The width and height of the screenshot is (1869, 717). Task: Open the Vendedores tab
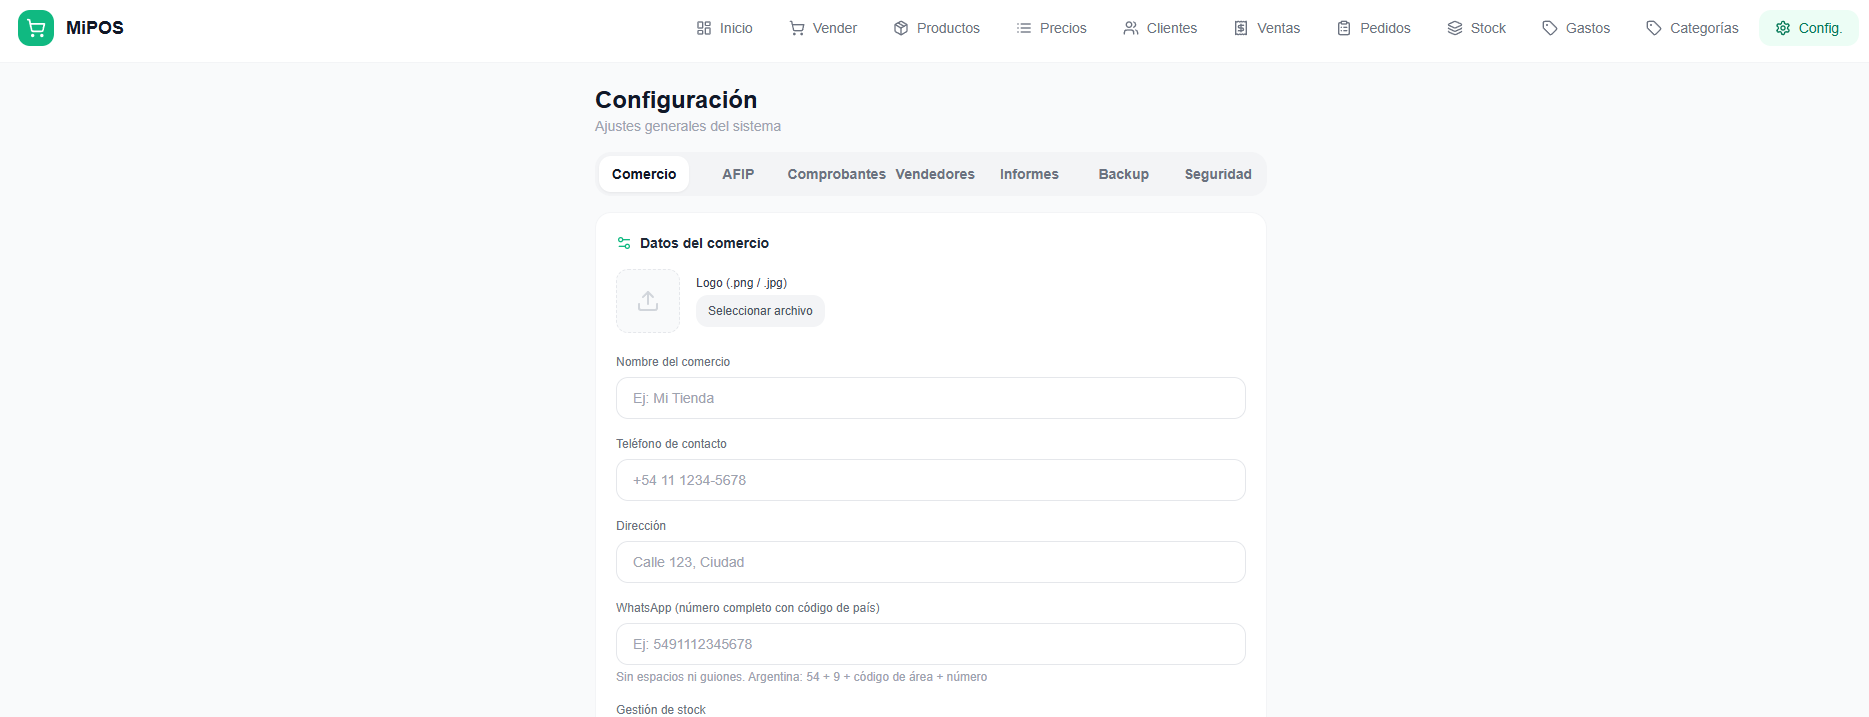pyautogui.click(x=935, y=174)
